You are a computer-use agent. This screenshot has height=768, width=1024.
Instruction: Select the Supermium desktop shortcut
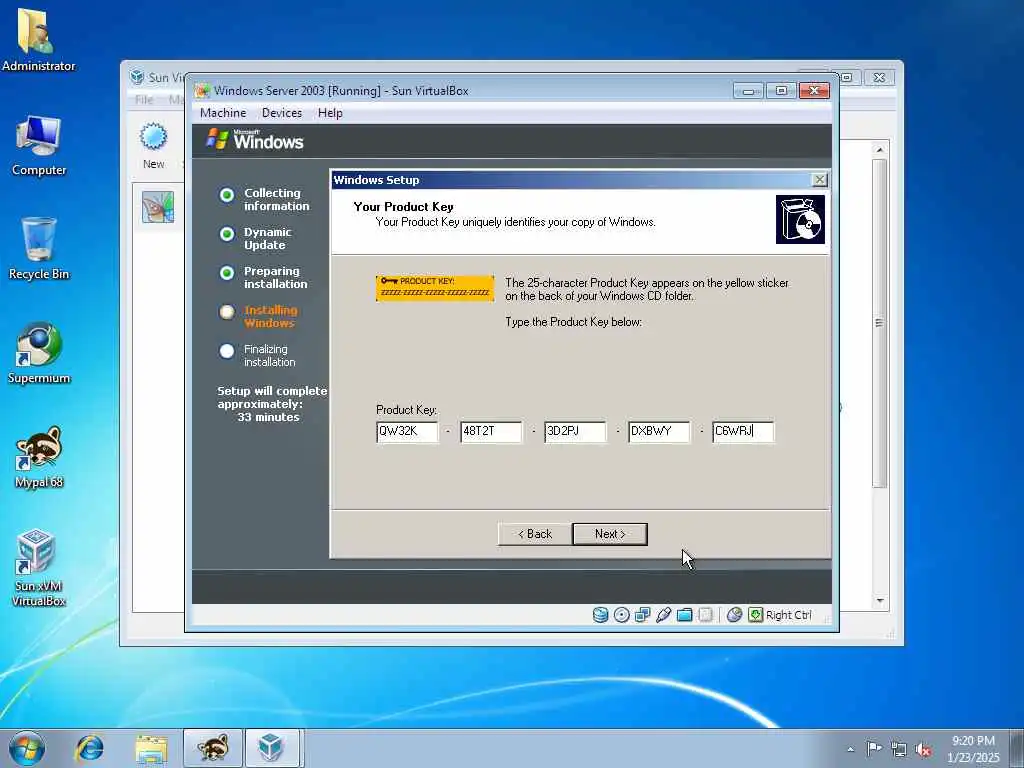pos(39,353)
